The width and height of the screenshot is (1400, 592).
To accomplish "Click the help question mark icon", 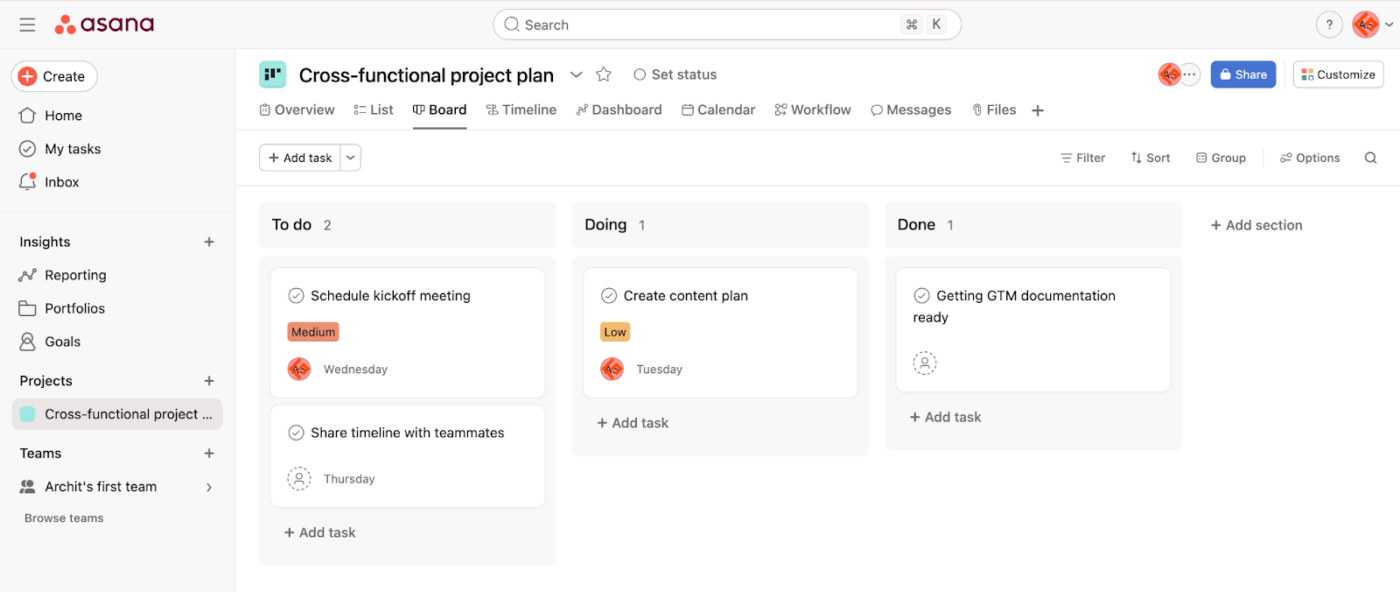I will pyautogui.click(x=1329, y=24).
